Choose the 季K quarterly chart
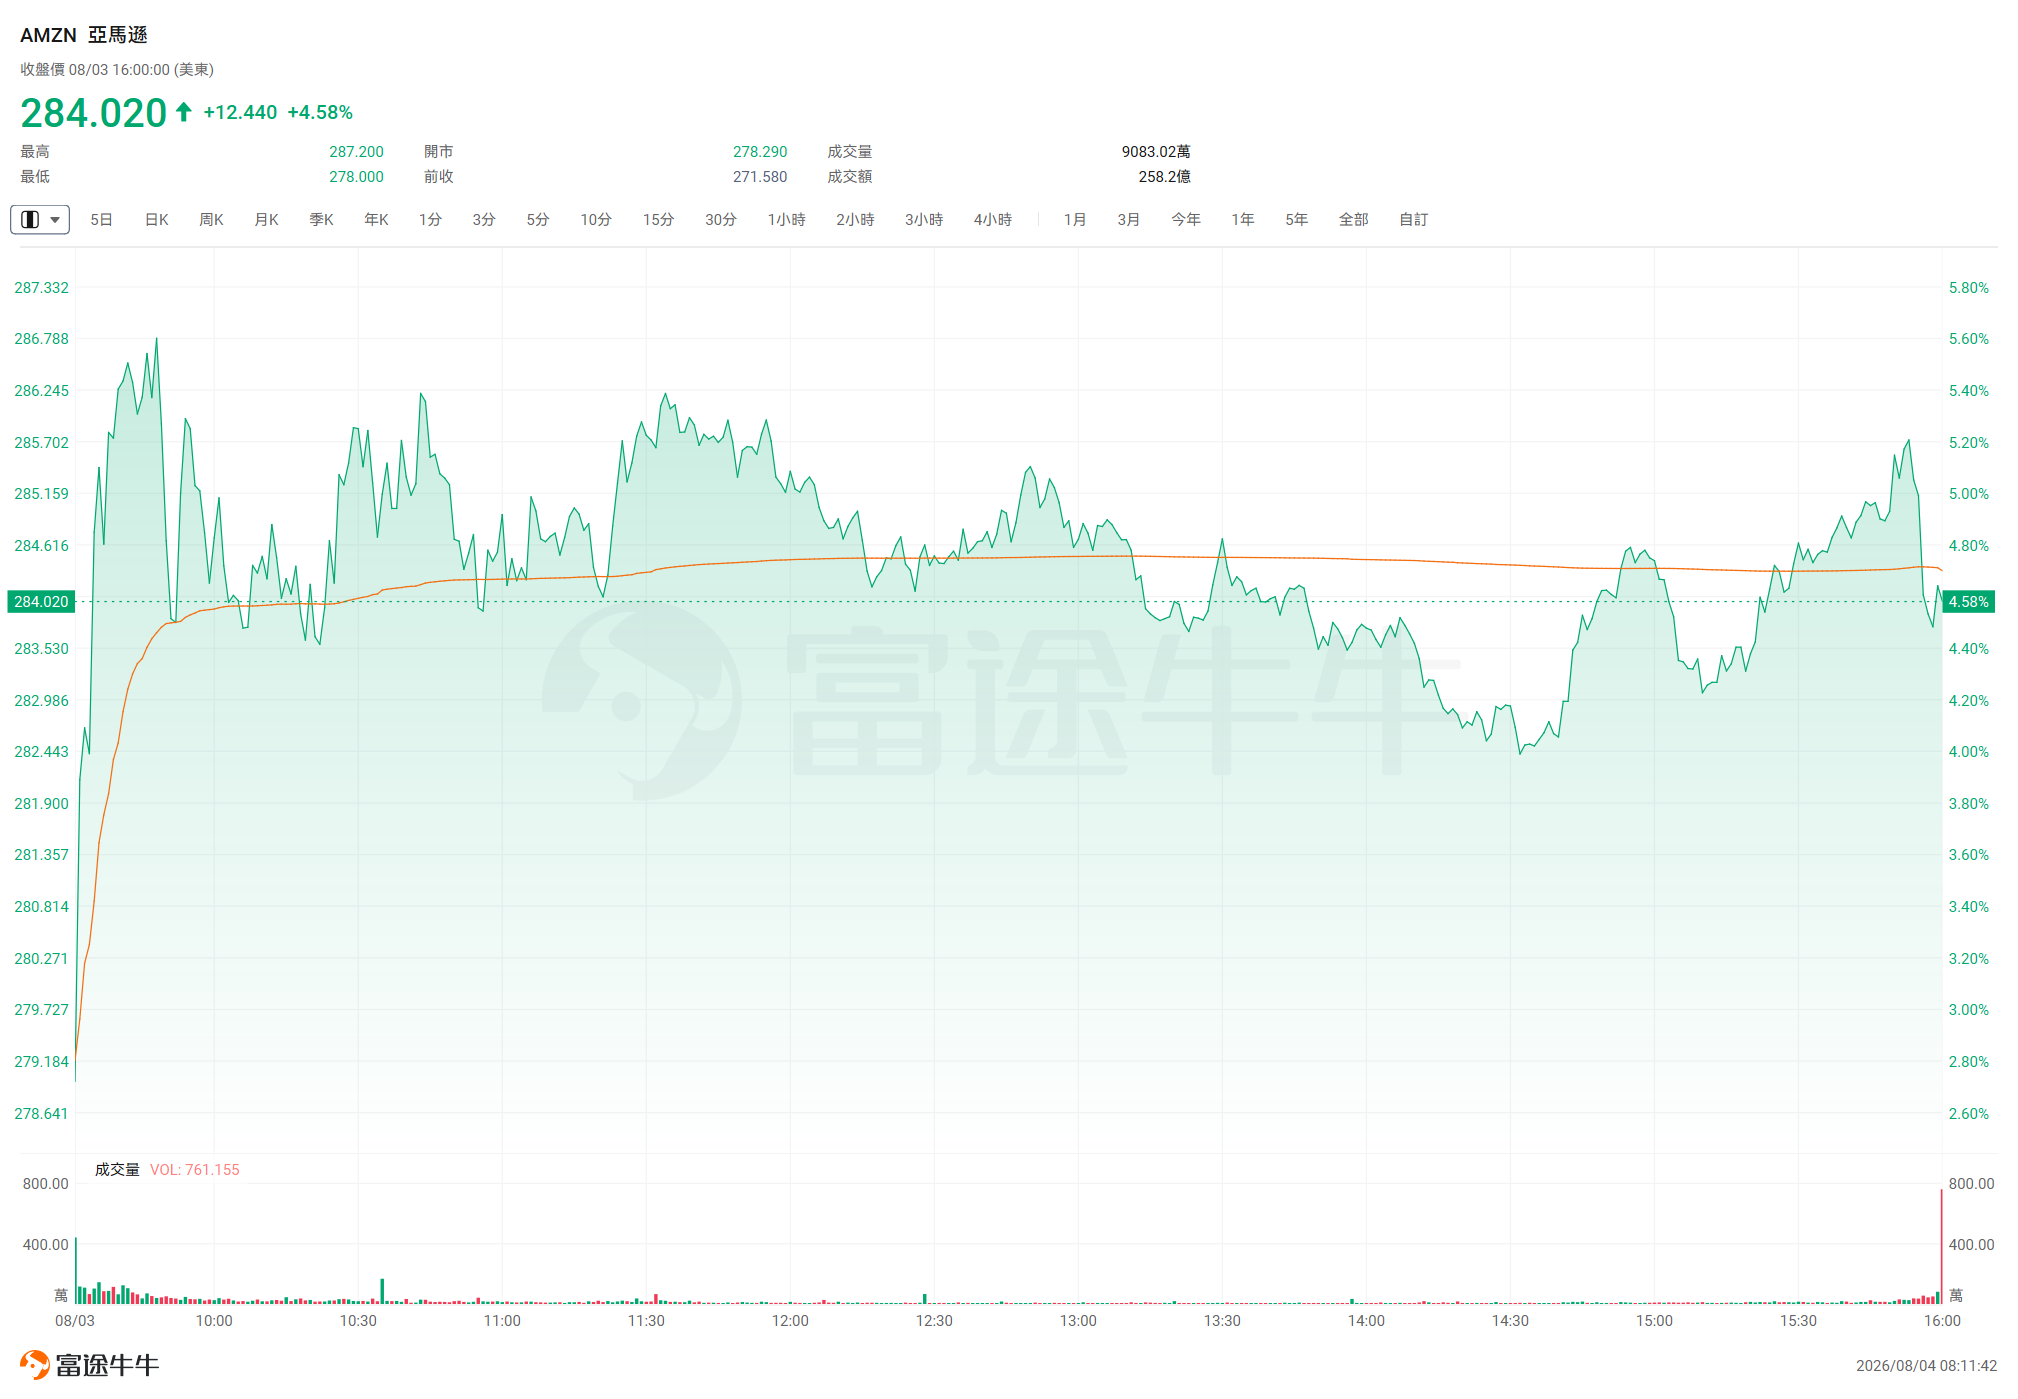 point(321,219)
